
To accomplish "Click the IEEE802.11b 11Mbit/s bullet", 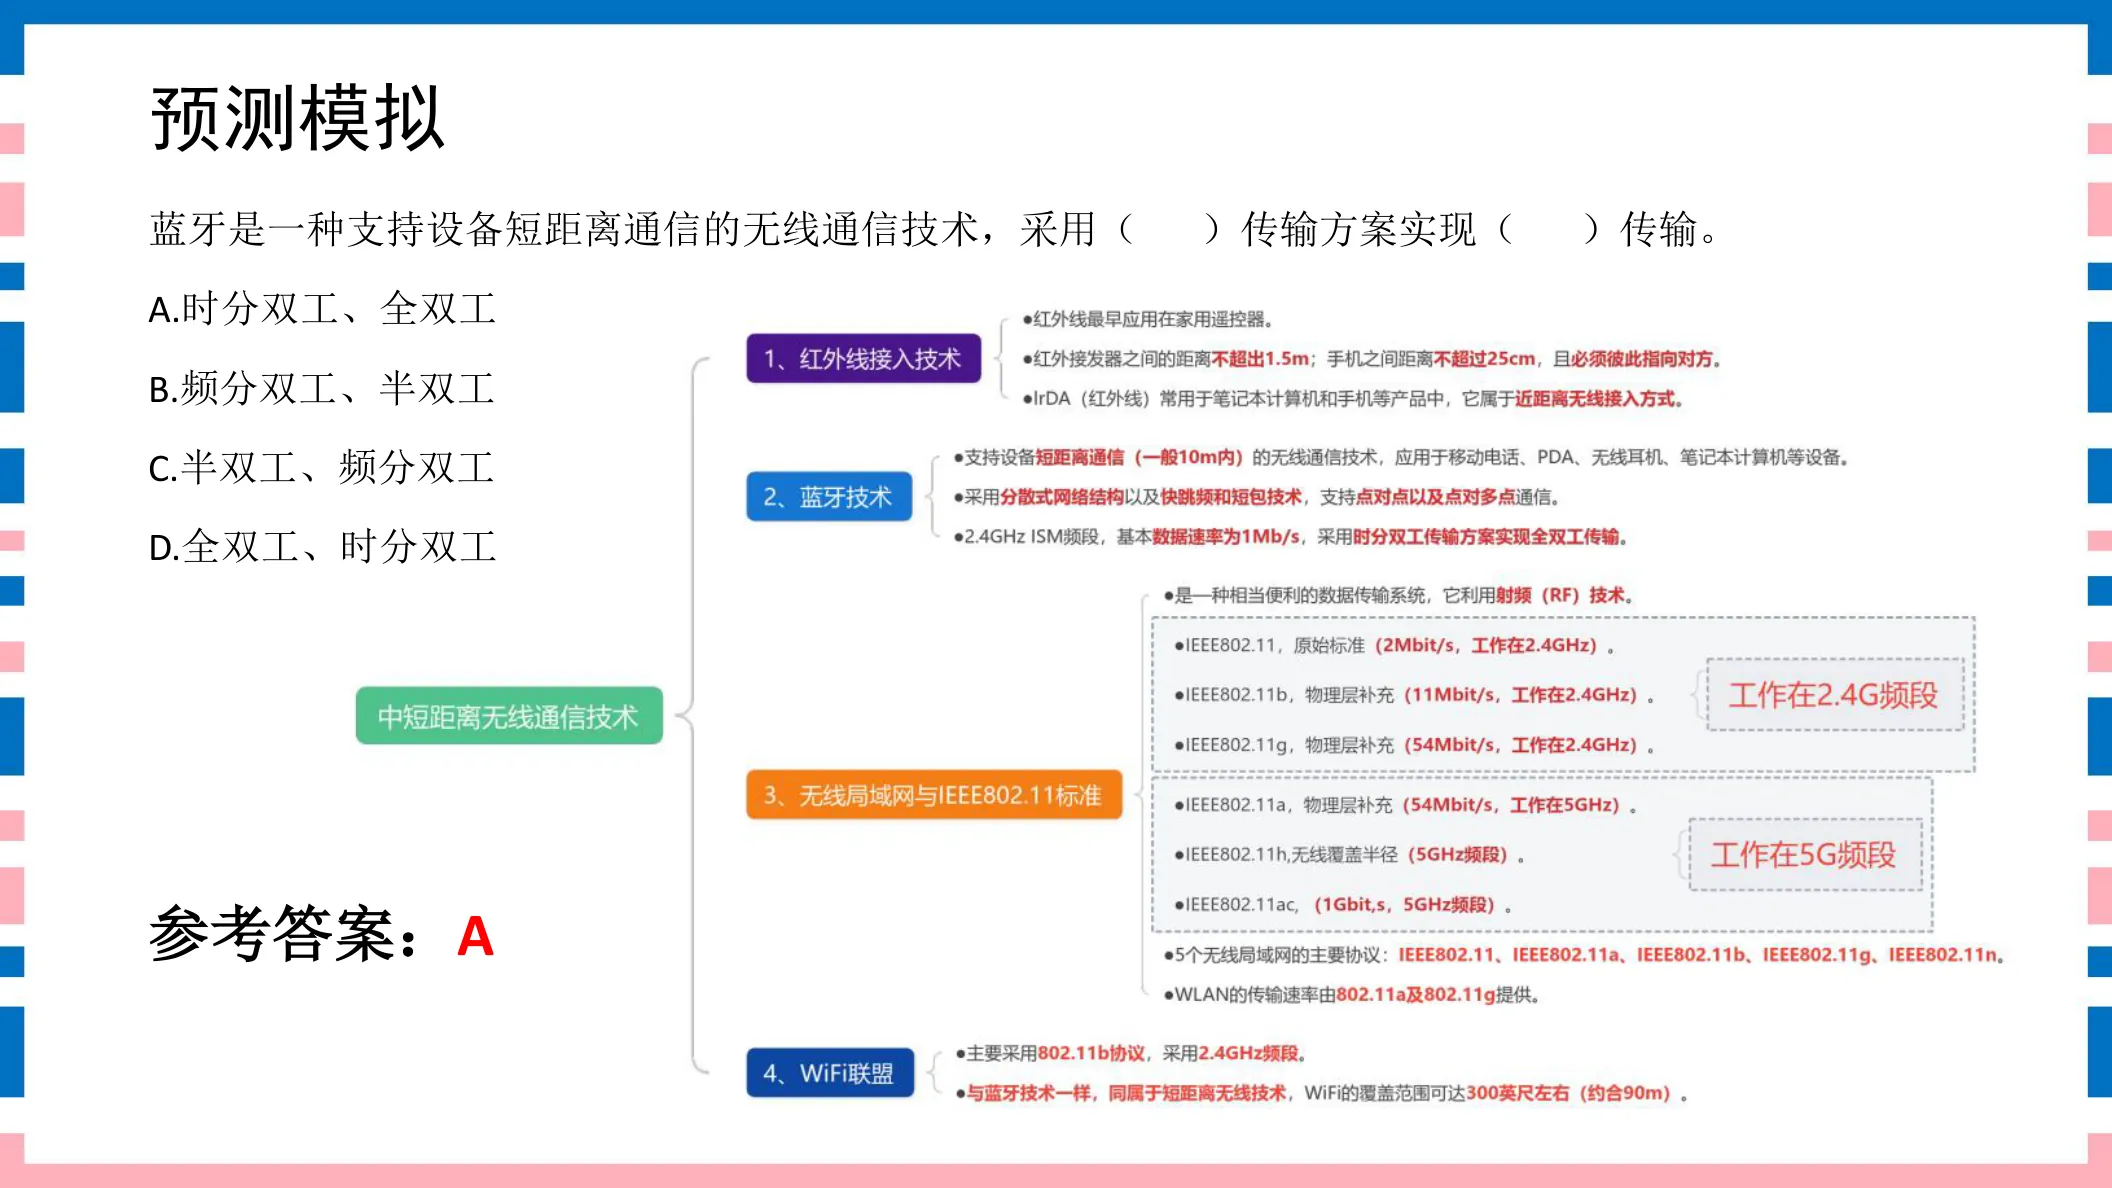I will point(1414,694).
